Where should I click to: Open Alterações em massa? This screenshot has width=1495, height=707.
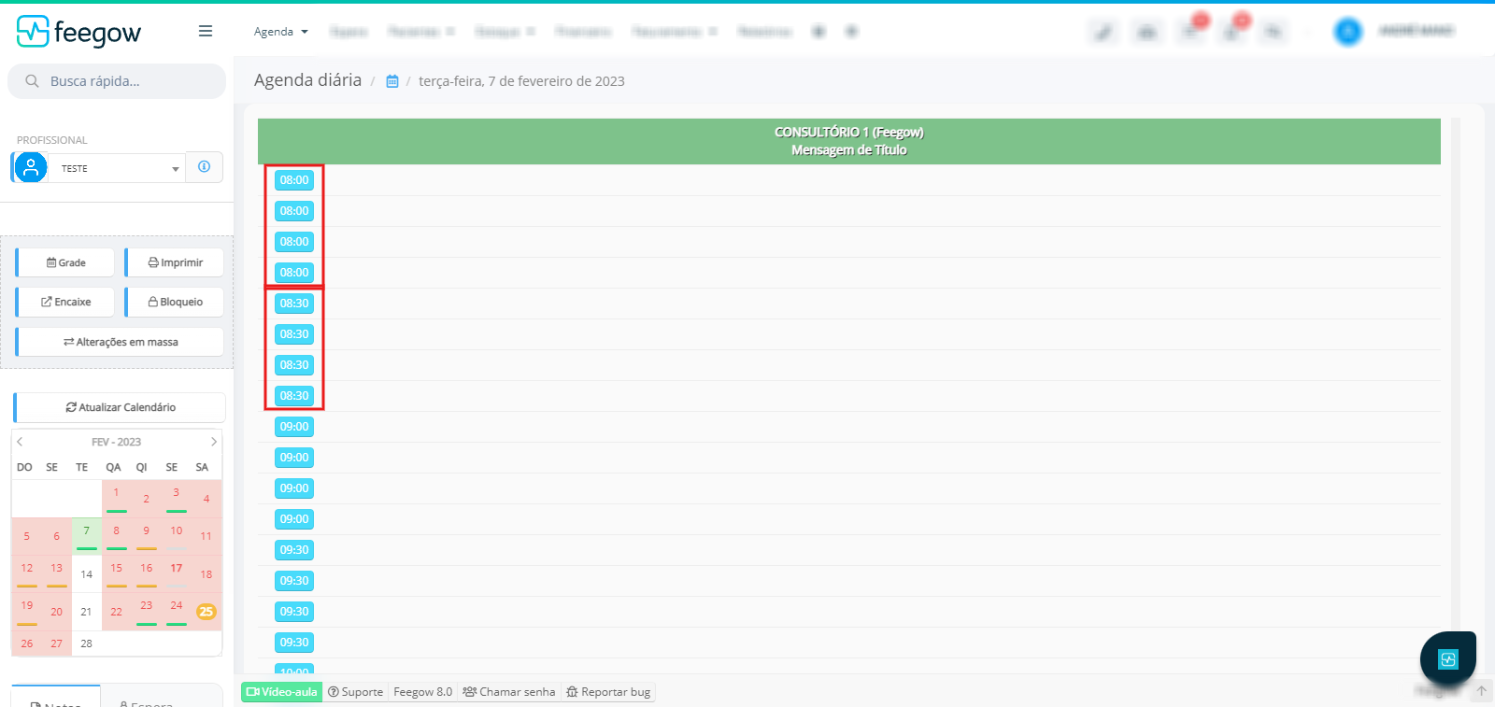pyautogui.click(x=119, y=341)
